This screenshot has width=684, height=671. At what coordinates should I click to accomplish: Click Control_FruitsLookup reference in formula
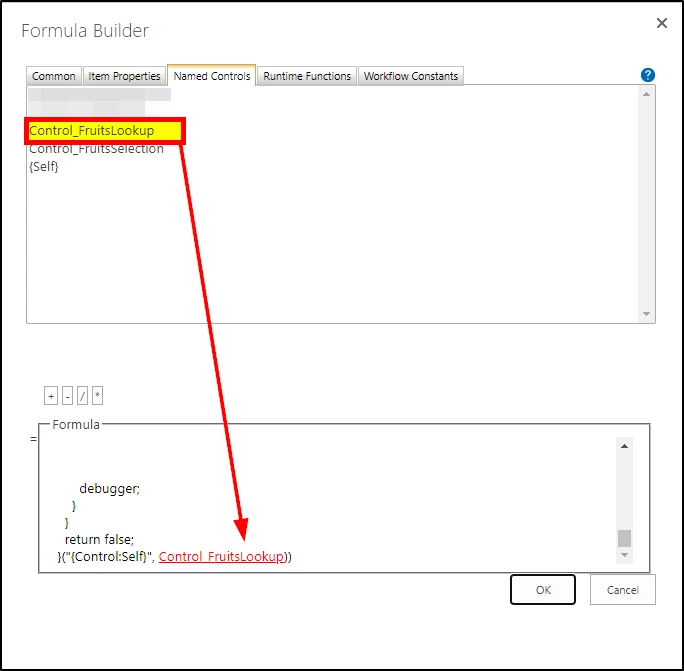(x=221, y=556)
